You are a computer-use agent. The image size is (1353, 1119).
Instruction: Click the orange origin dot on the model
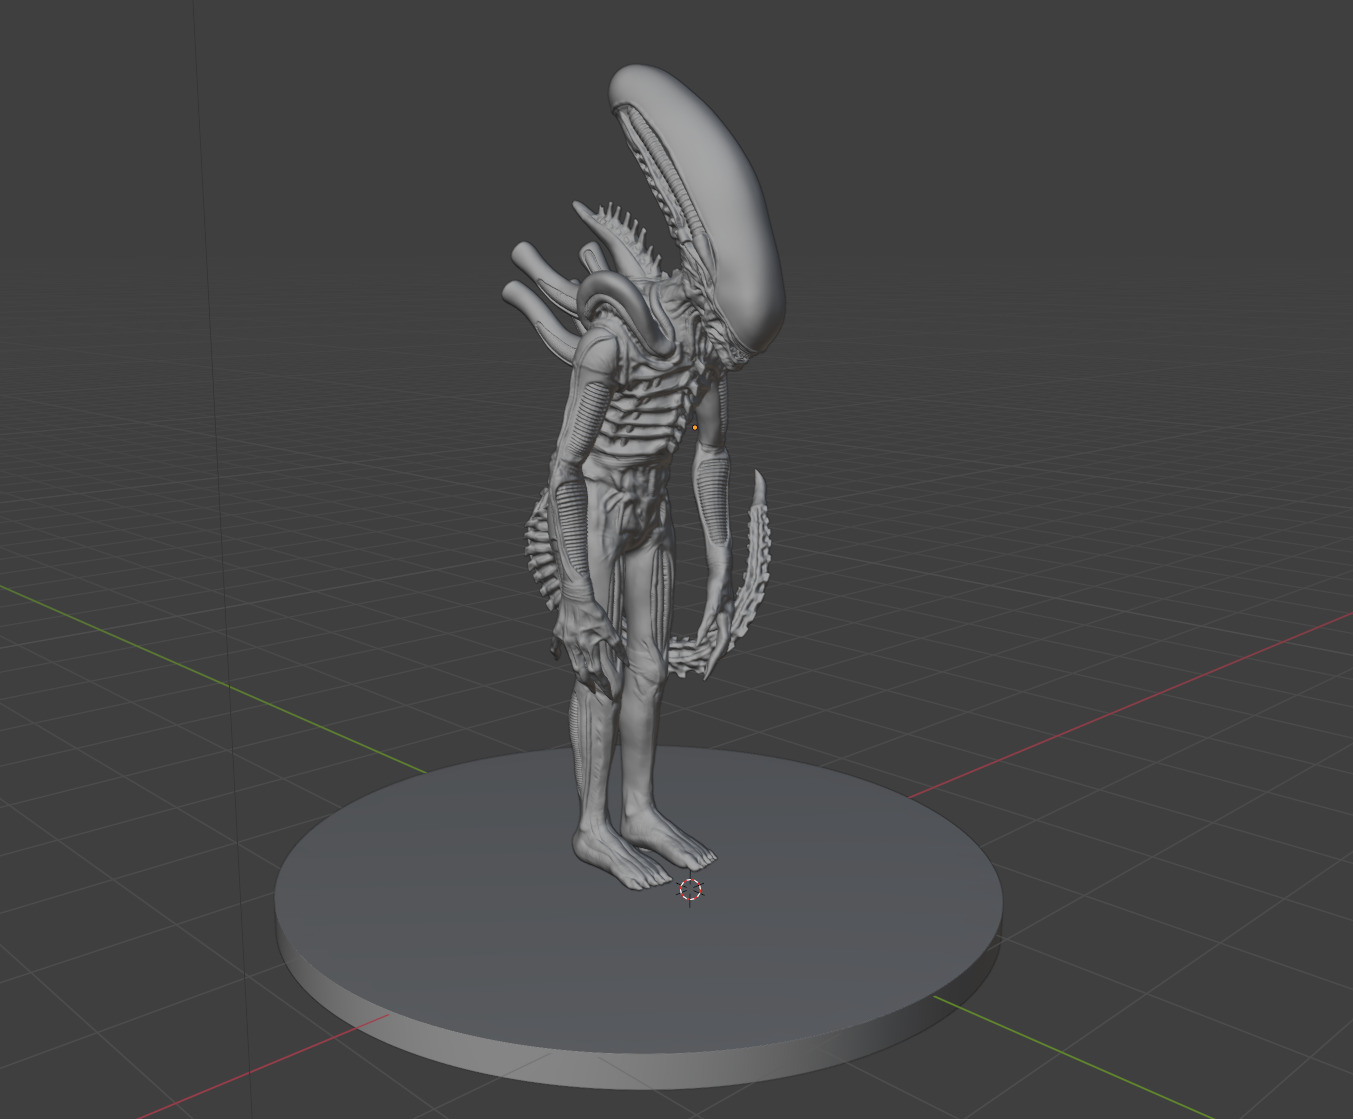(695, 428)
